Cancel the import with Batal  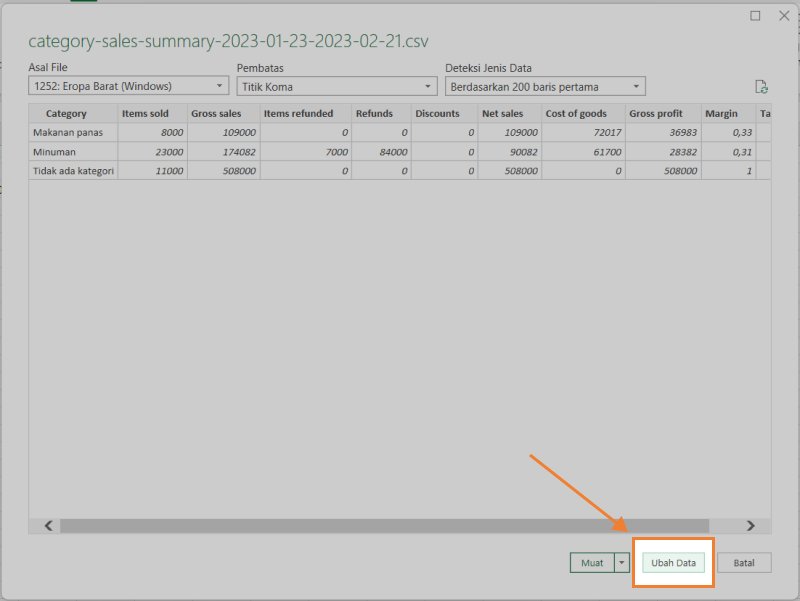(744, 563)
